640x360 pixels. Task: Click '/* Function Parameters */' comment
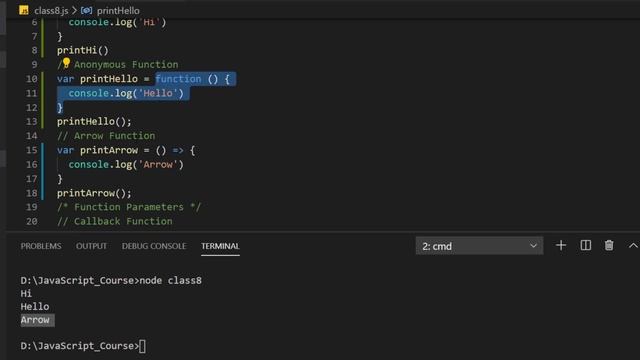[x=129, y=207]
